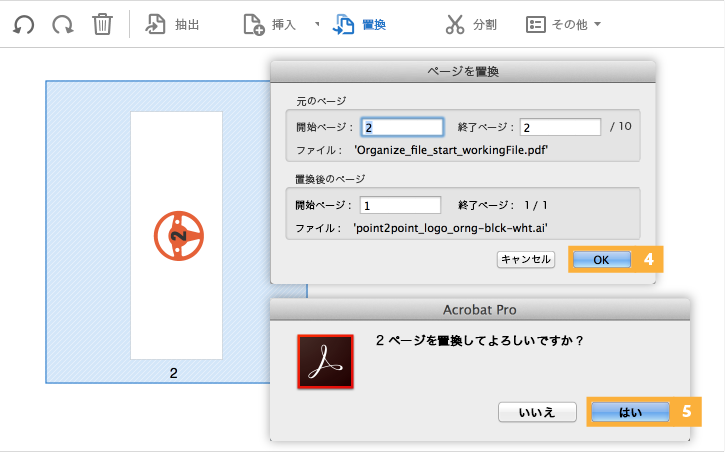Confirm with the OK button

[x=601, y=260]
